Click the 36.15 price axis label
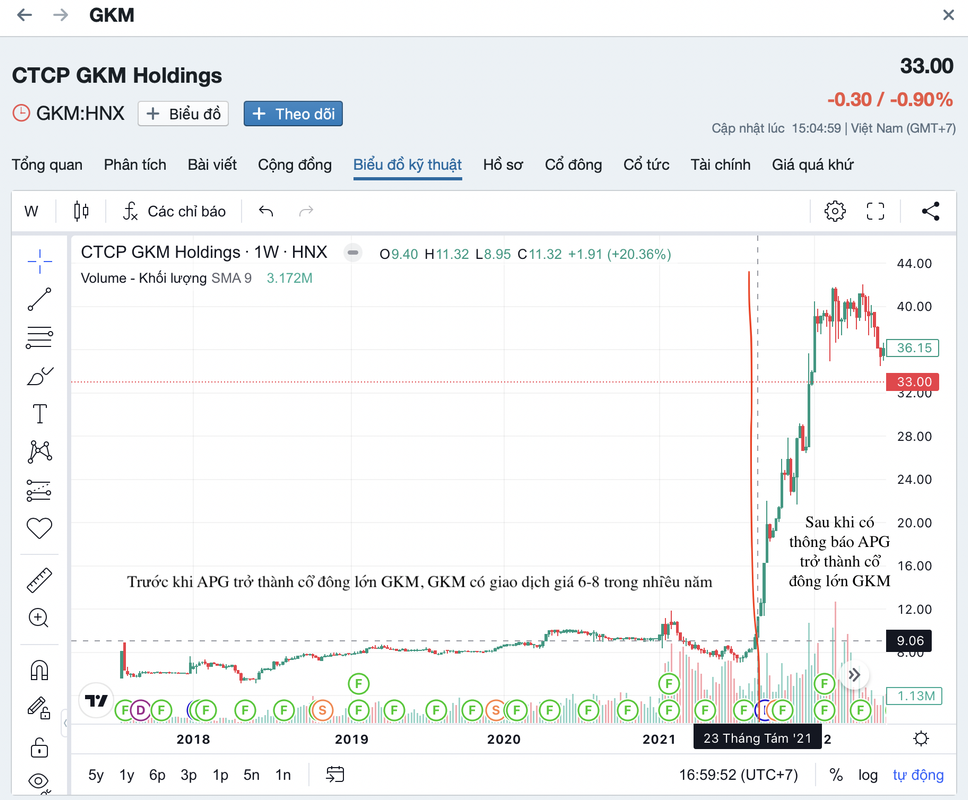Screen dimensions: 968x800 [913, 348]
